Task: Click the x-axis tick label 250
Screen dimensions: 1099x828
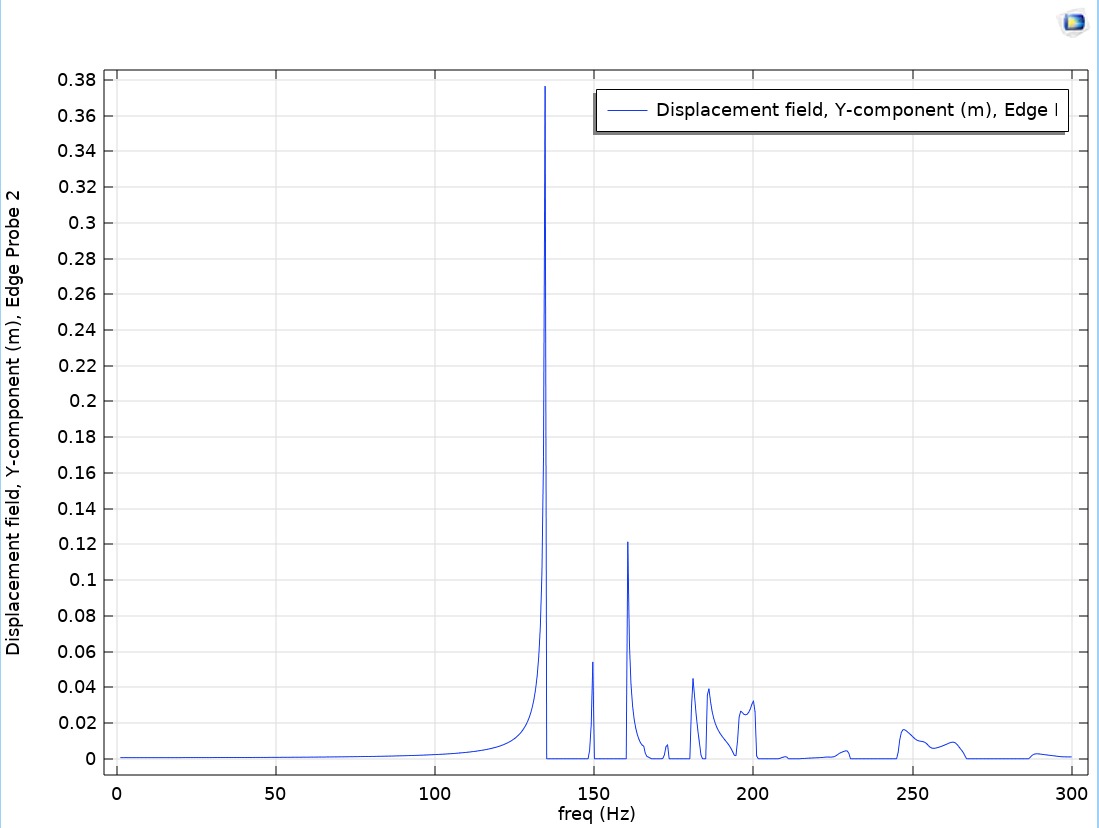Action: [912, 794]
